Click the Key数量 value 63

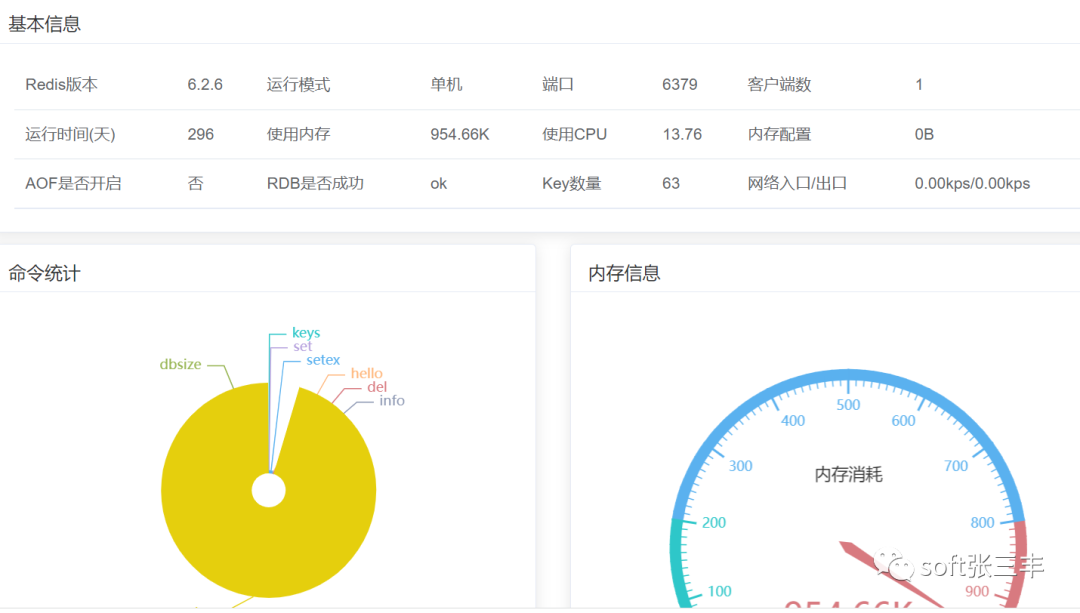coord(671,184)
